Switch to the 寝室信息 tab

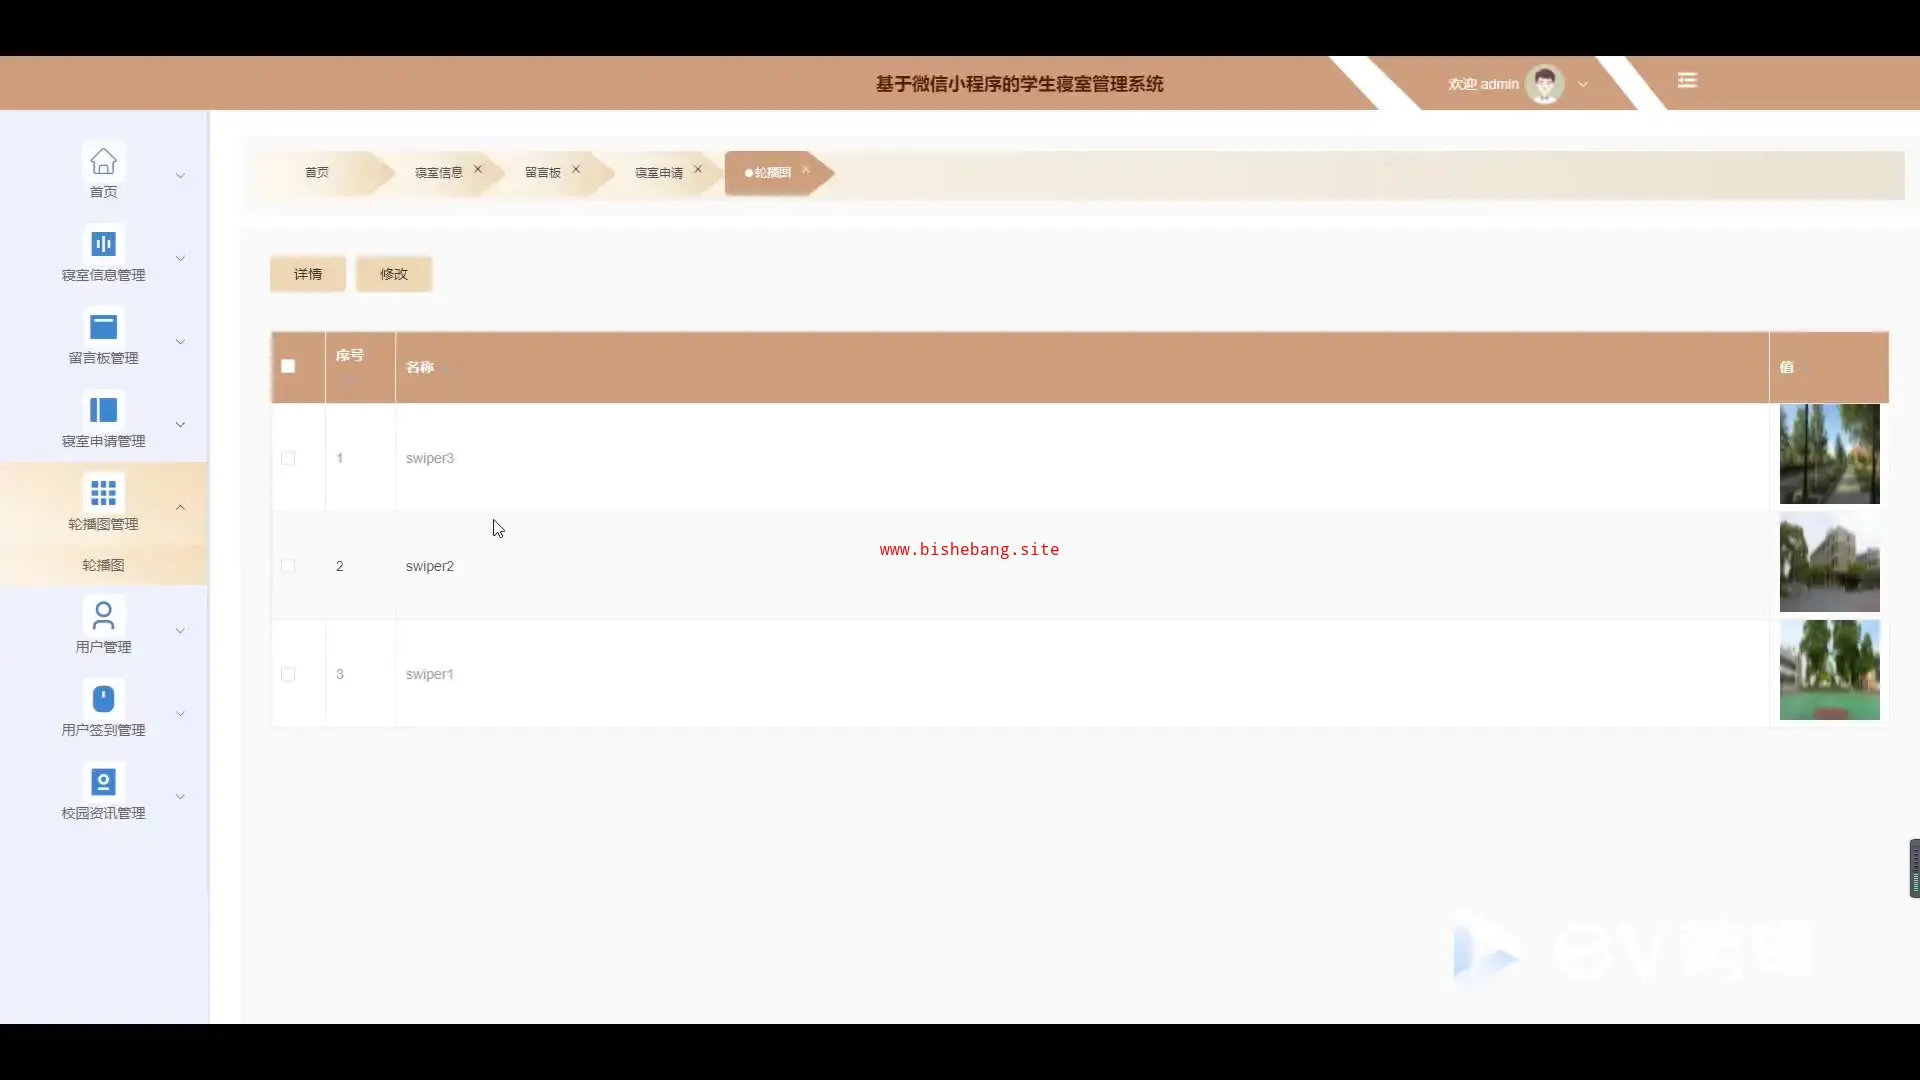[x=438, y=173]
